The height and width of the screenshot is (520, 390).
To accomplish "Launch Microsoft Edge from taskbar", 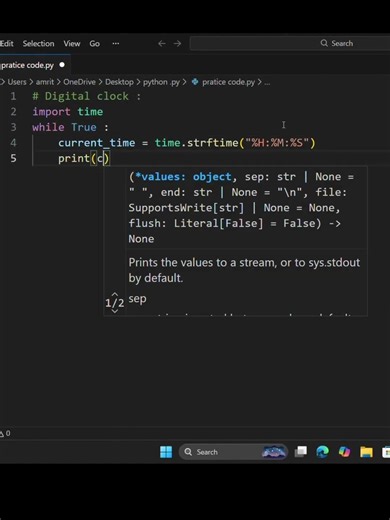I will [x=322, y=452].
